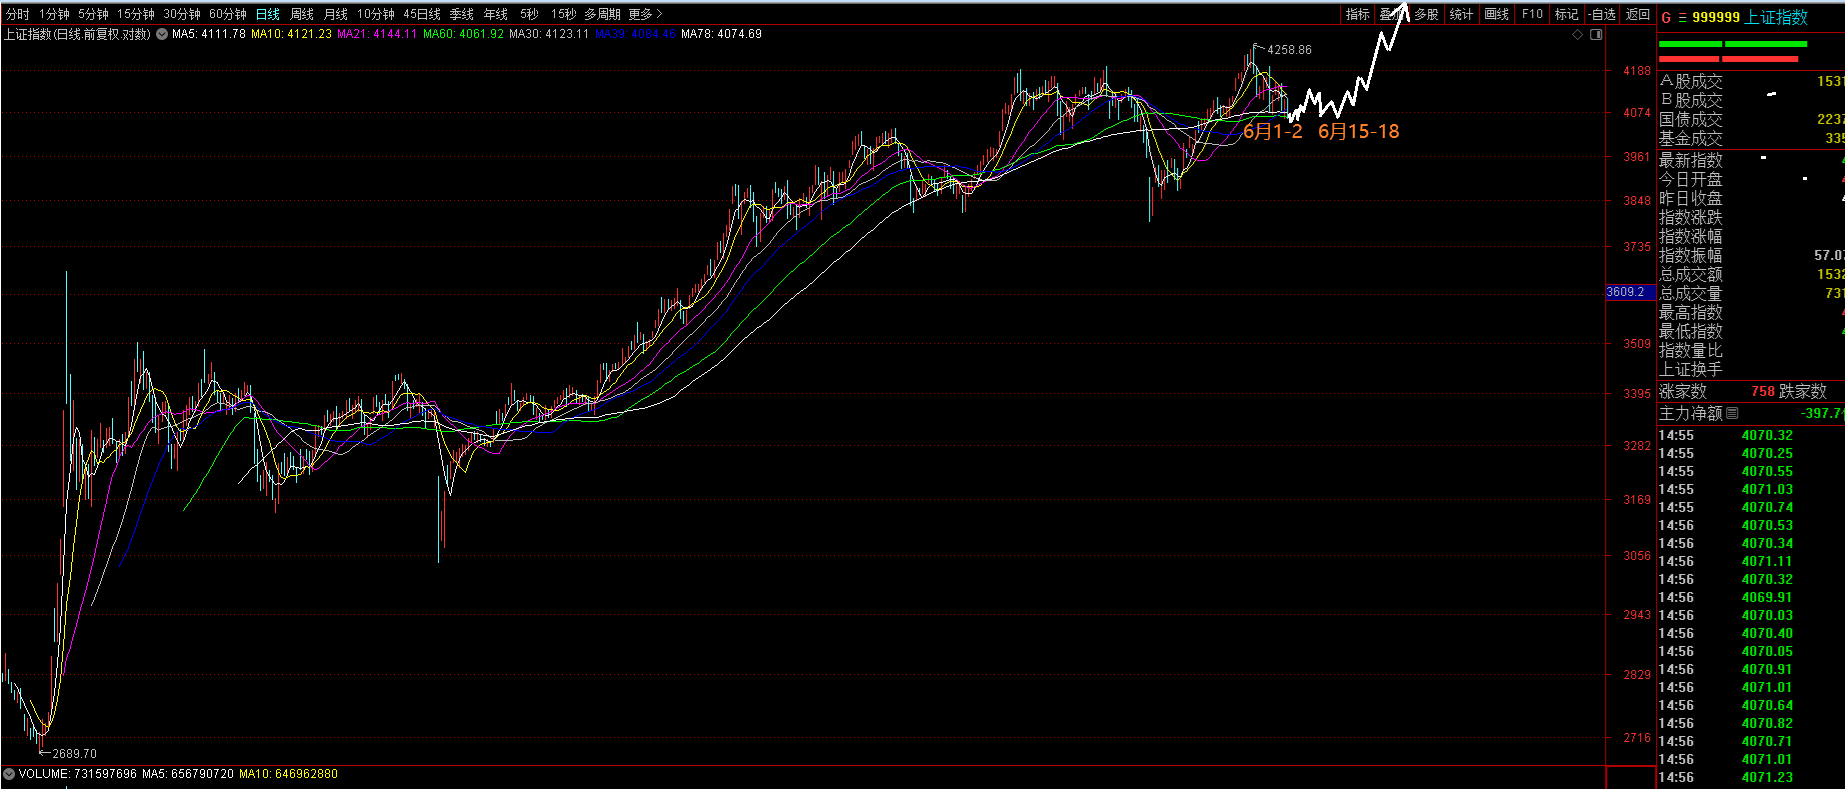Click the 统计 toolbar button
This screenshot has width=1845, height=796.
(x=1462, y=14)
